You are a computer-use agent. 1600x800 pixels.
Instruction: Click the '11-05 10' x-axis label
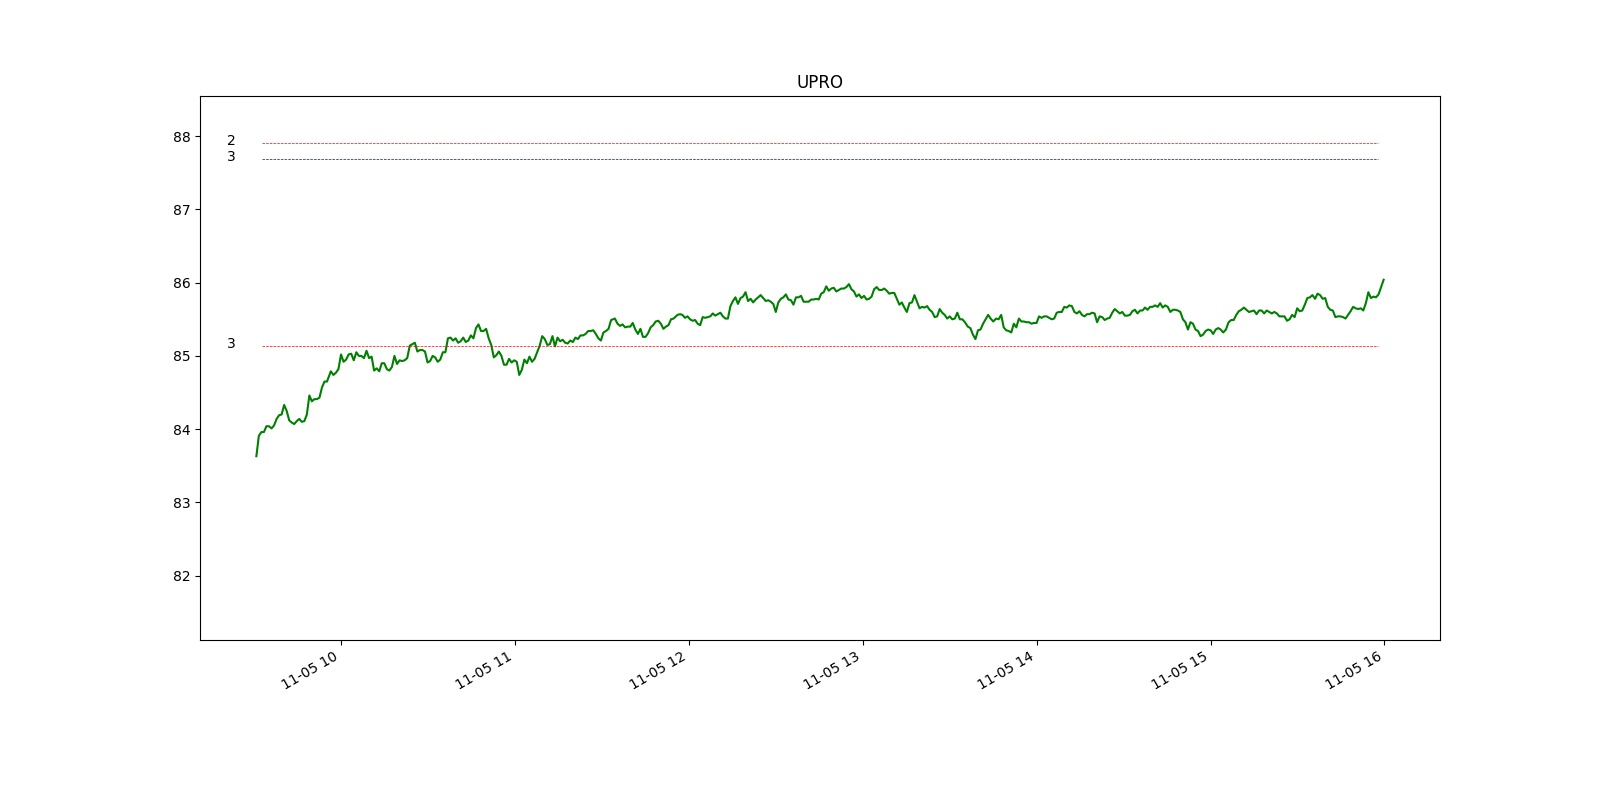coord(311,669)
